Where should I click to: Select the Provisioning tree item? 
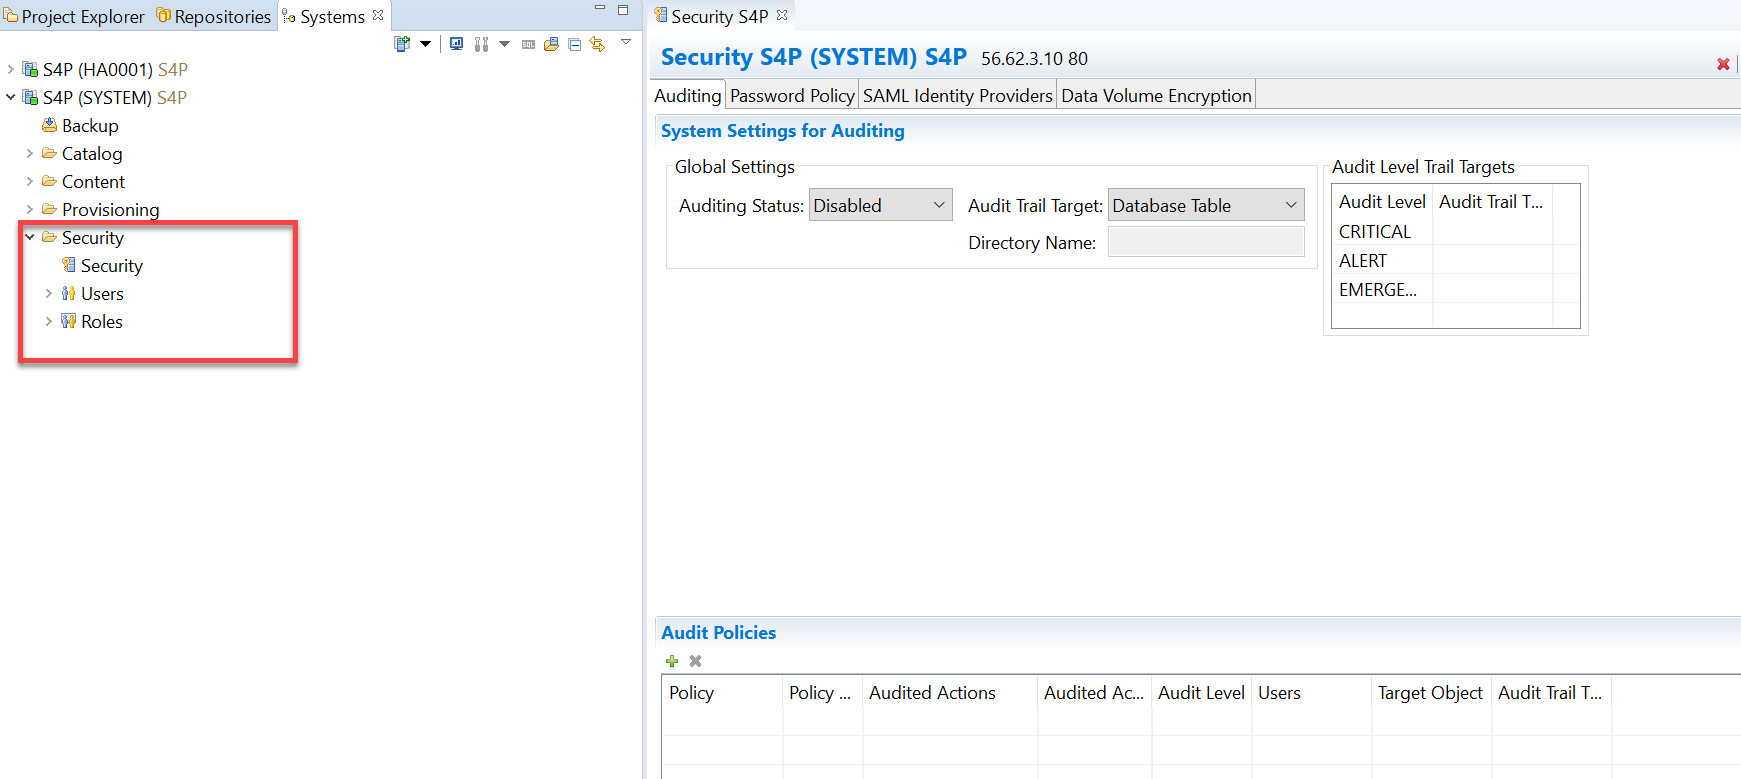[100, 209]
